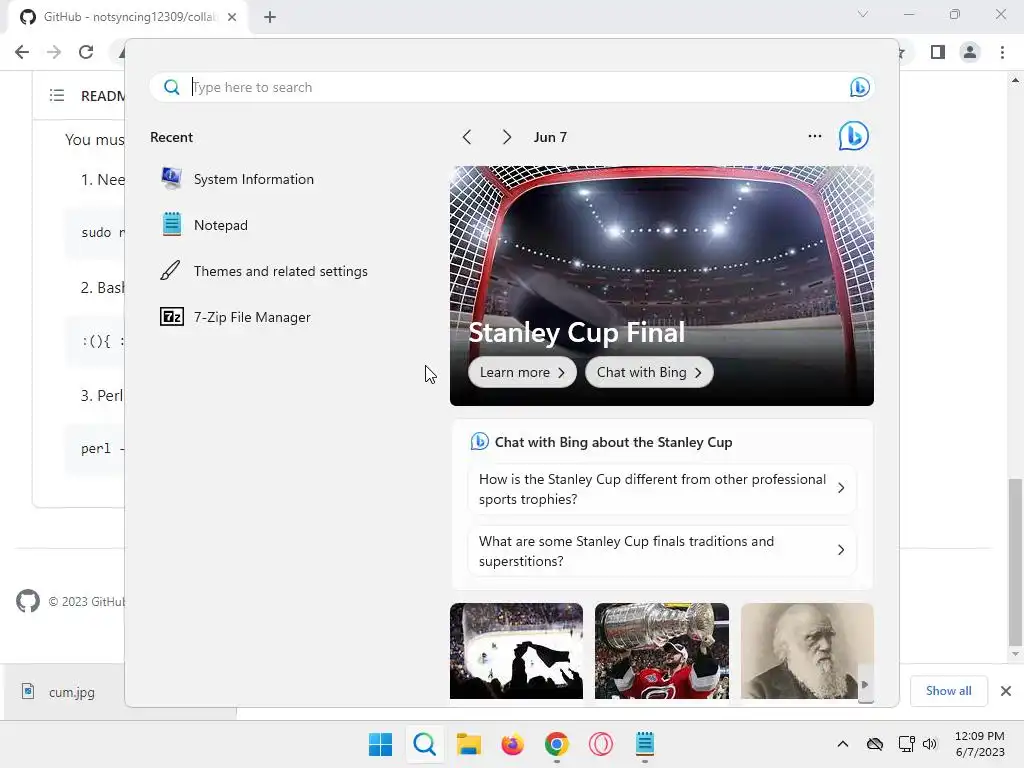Open the player kissing Stanley Cup thumbnail
This screenshot has height=768, width=1024.
[662, 651]
